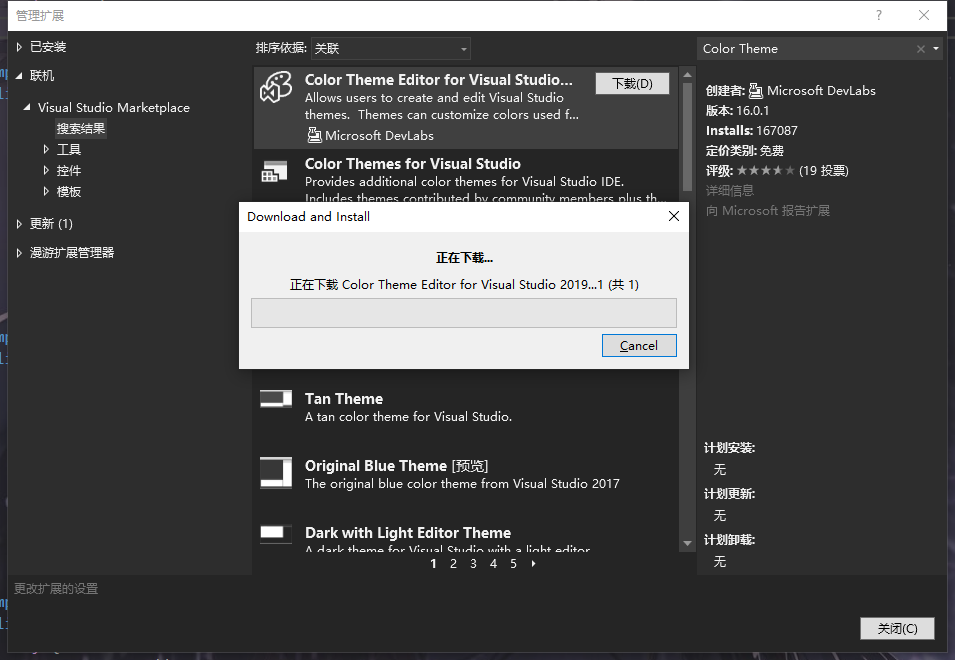The height and width of the screenshot is (660, 955).
Task: Open 更改扩展的设置 link
Action: click(56, 589)
